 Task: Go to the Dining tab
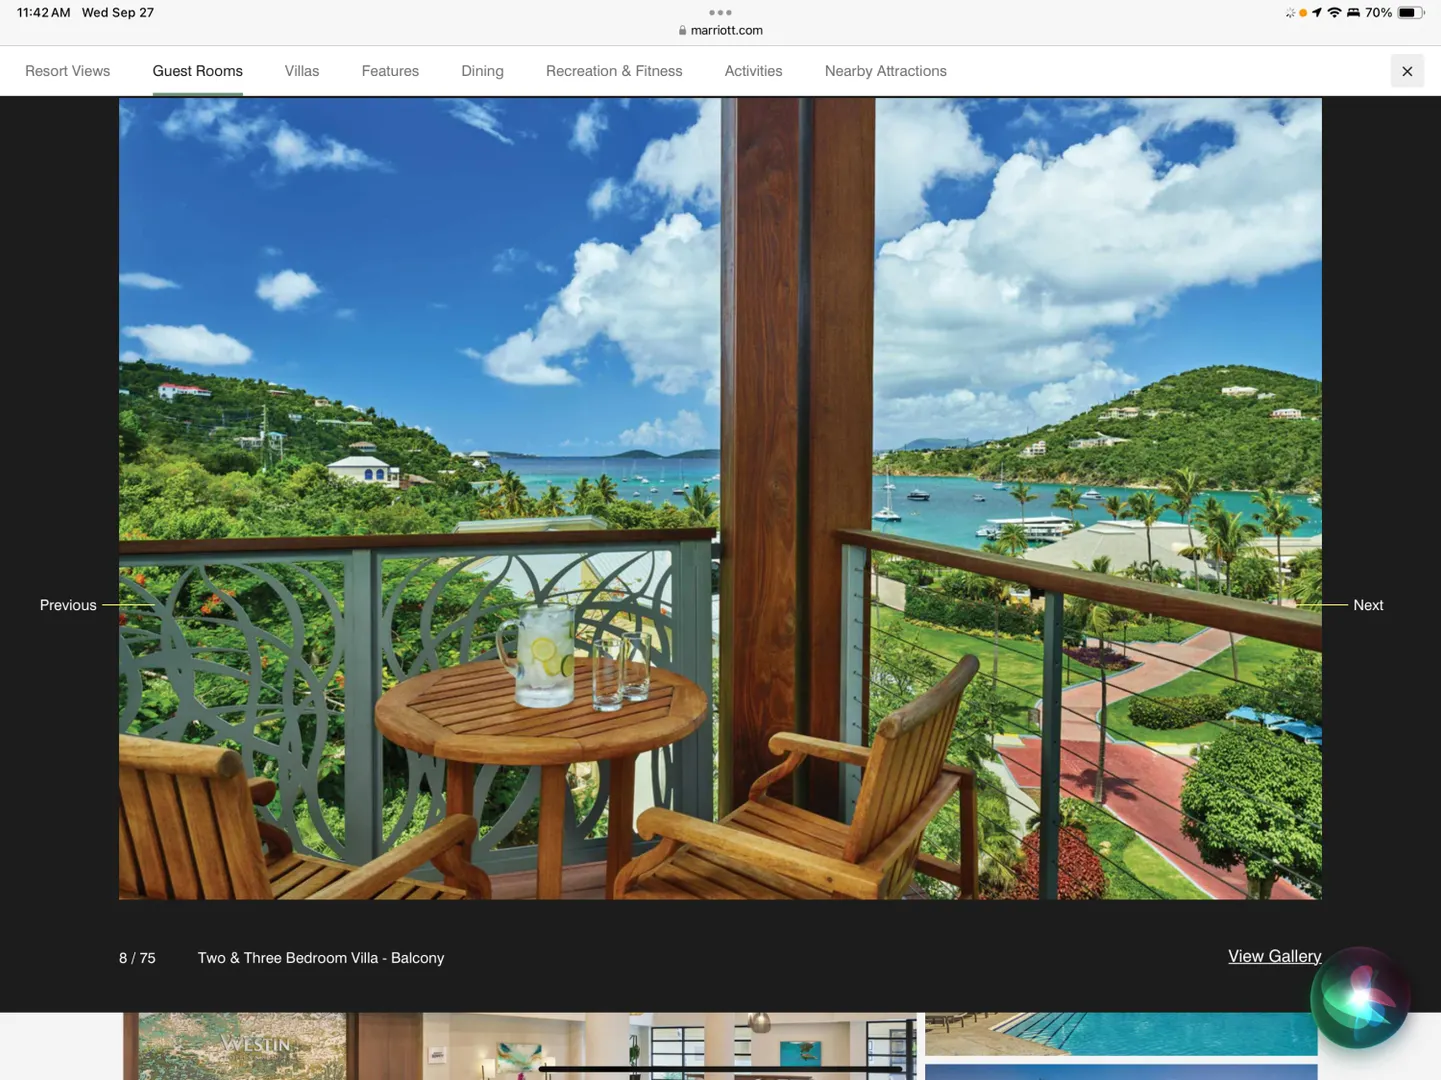coord(482,71)
